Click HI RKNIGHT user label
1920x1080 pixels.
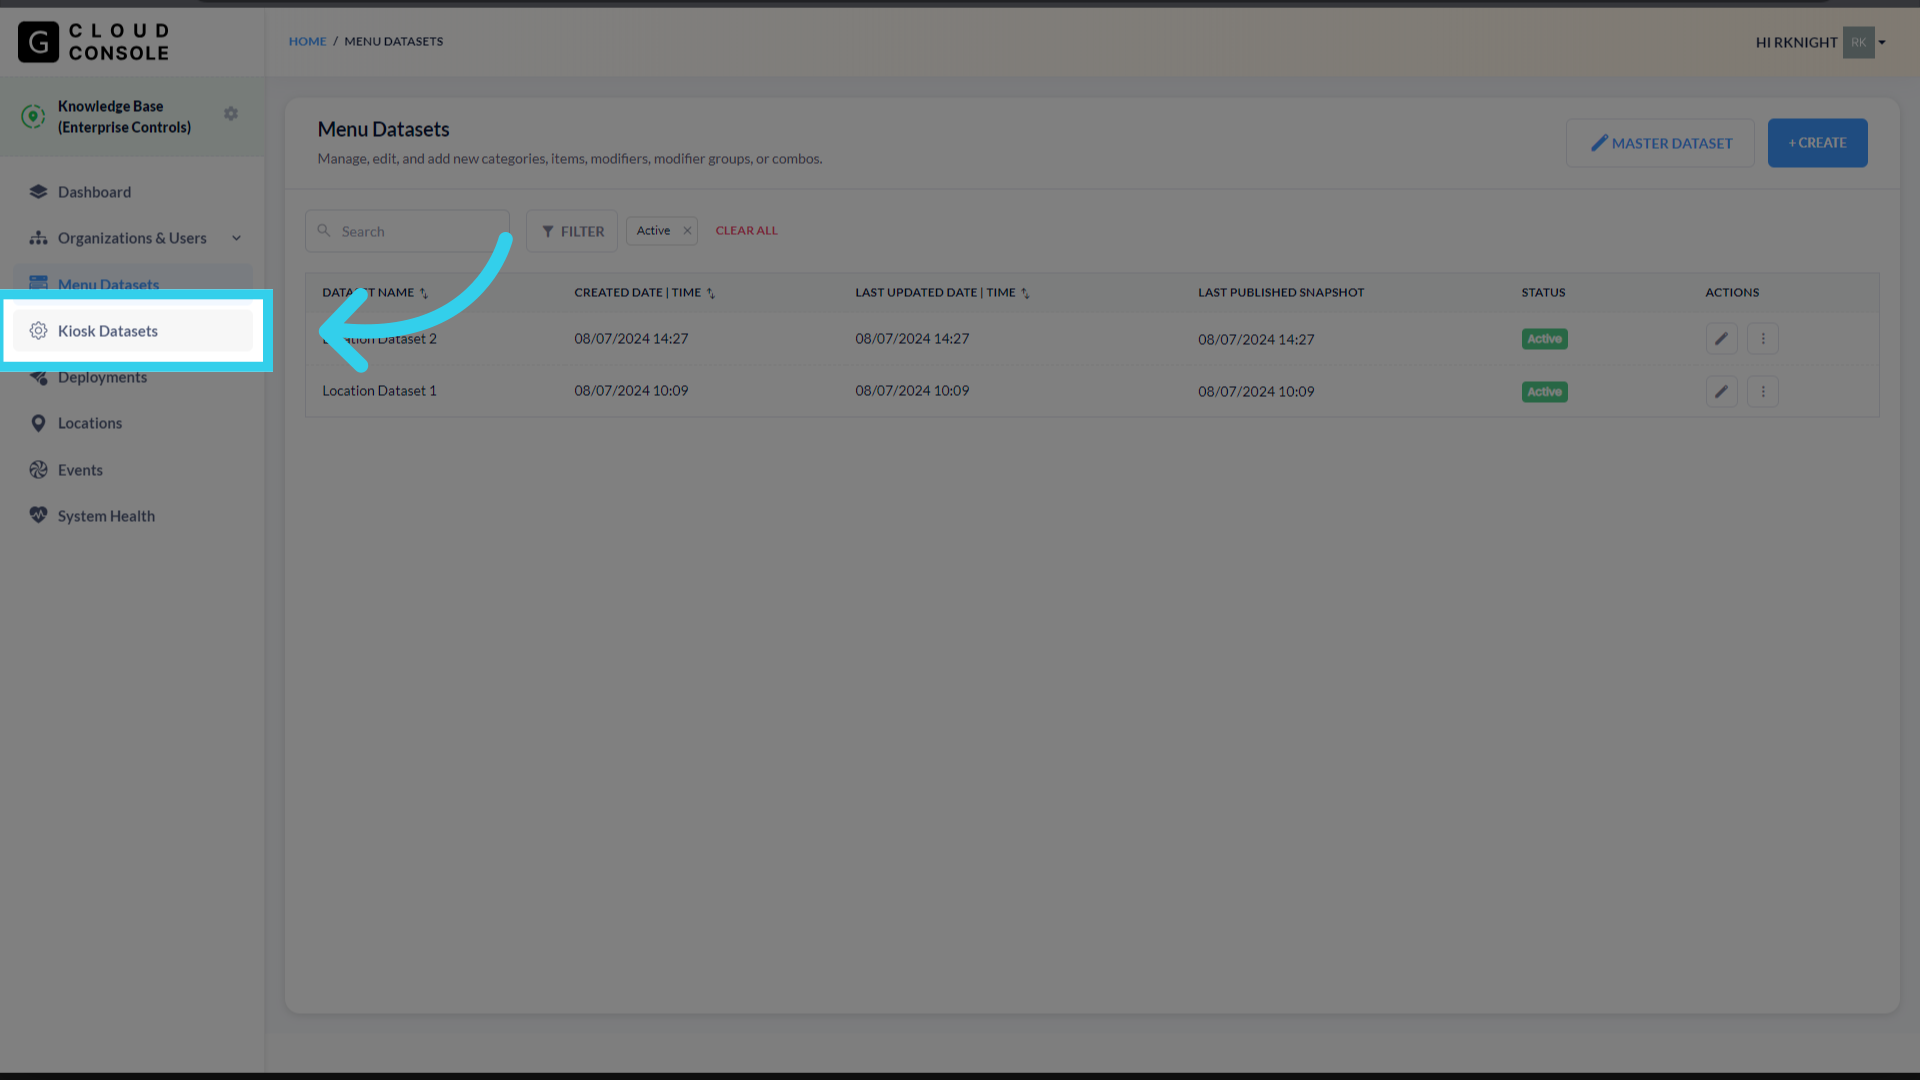coord(1796,42)
